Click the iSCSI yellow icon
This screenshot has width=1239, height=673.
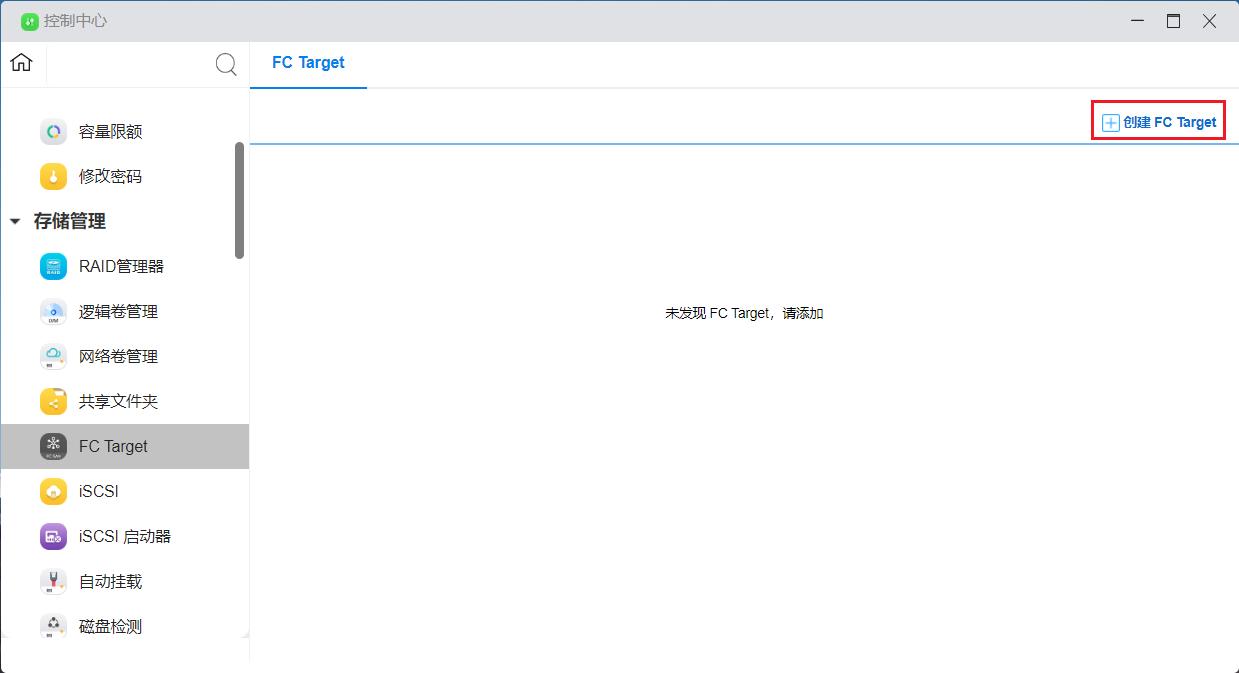point(53,492)
